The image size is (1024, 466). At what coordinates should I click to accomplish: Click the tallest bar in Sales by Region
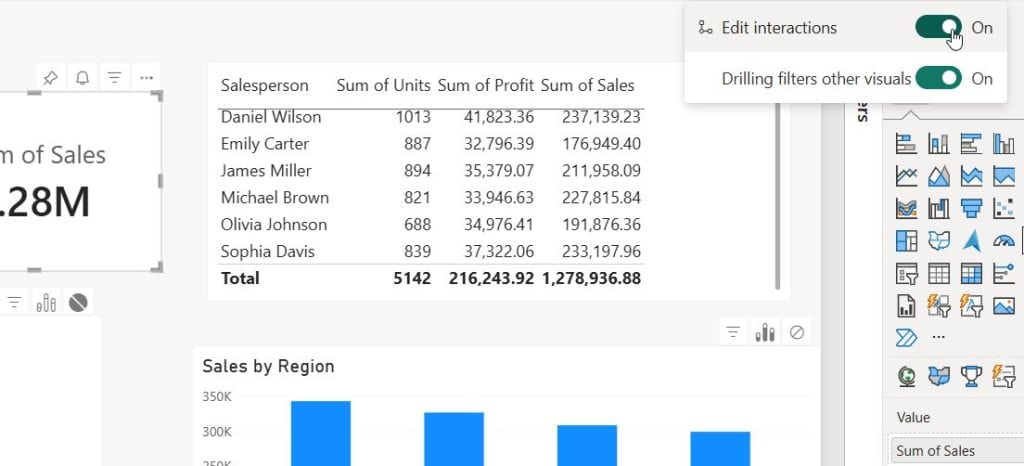pyautogui.click(x=321, y=433)
